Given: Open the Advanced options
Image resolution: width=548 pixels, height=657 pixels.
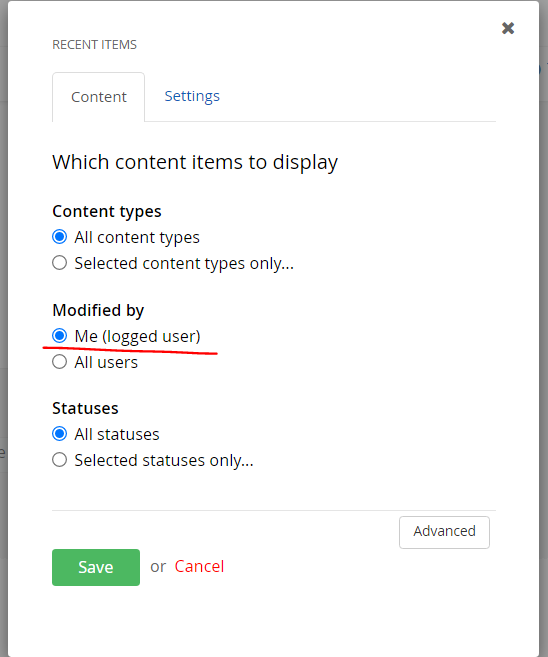Looking at the screenshot, I should coord(444,532).
